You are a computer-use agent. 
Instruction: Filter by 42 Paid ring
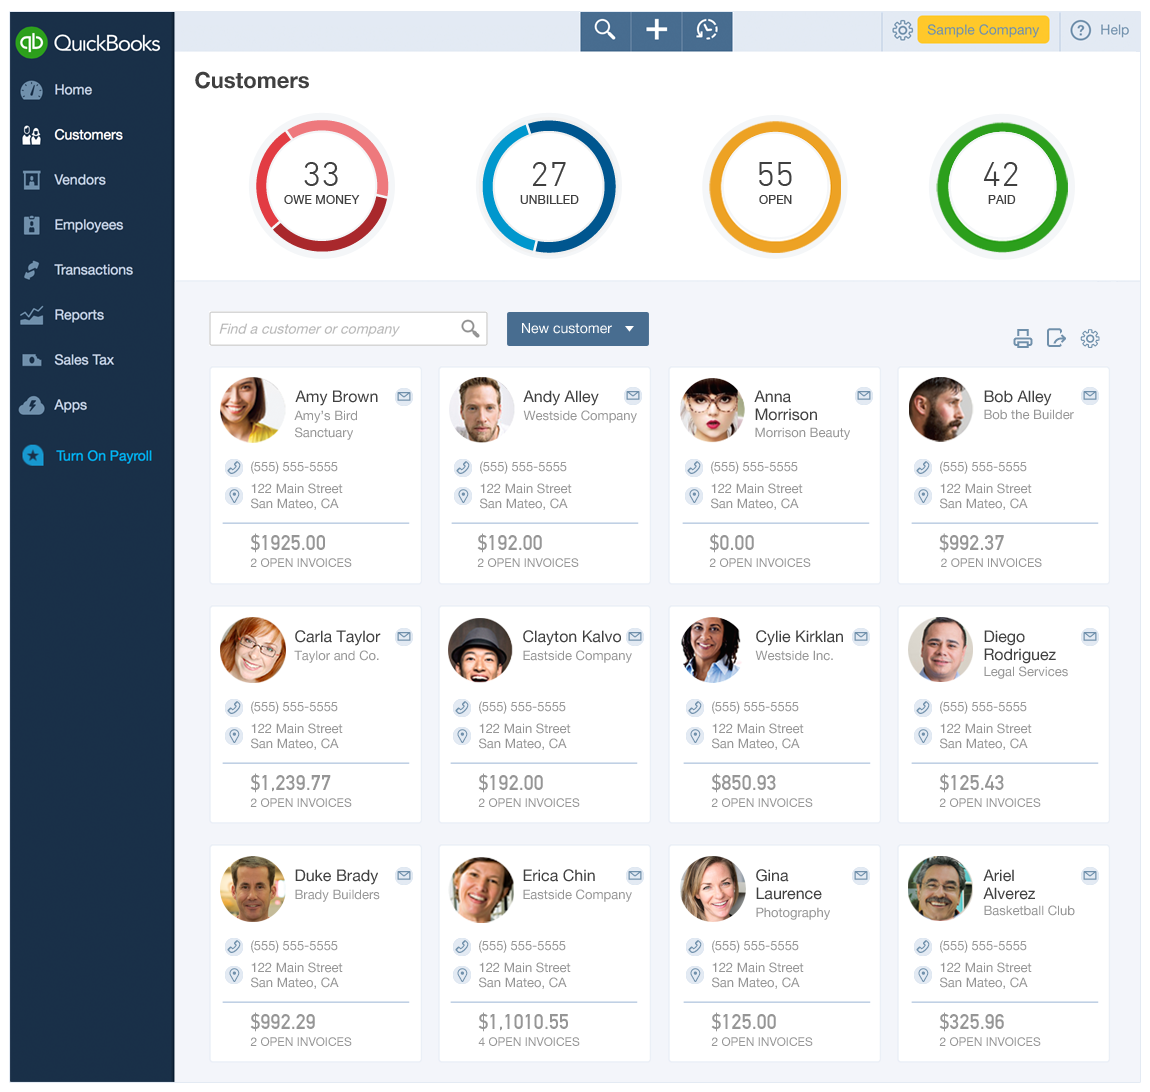point(1002,186)
